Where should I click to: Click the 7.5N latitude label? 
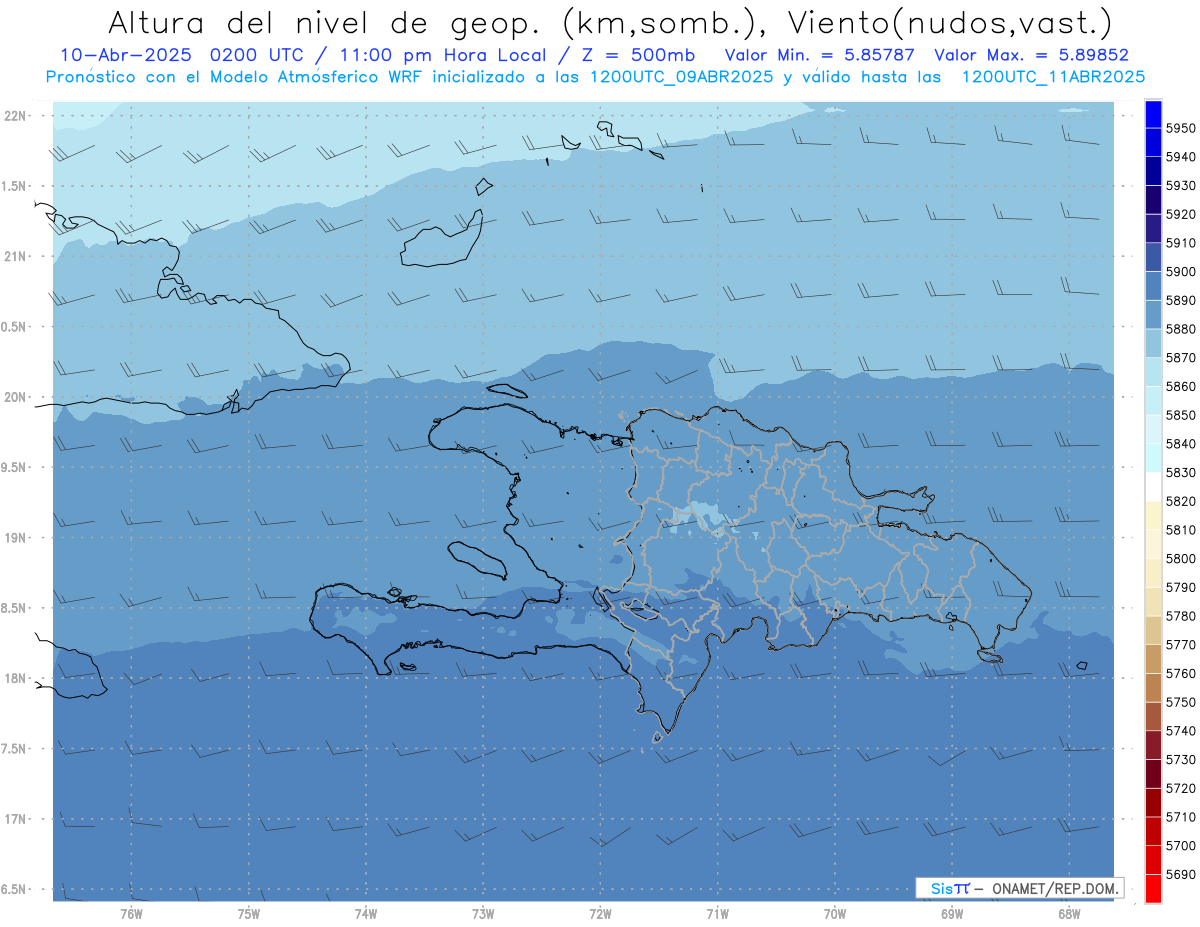pyautogui.click(x=15, y=749)
